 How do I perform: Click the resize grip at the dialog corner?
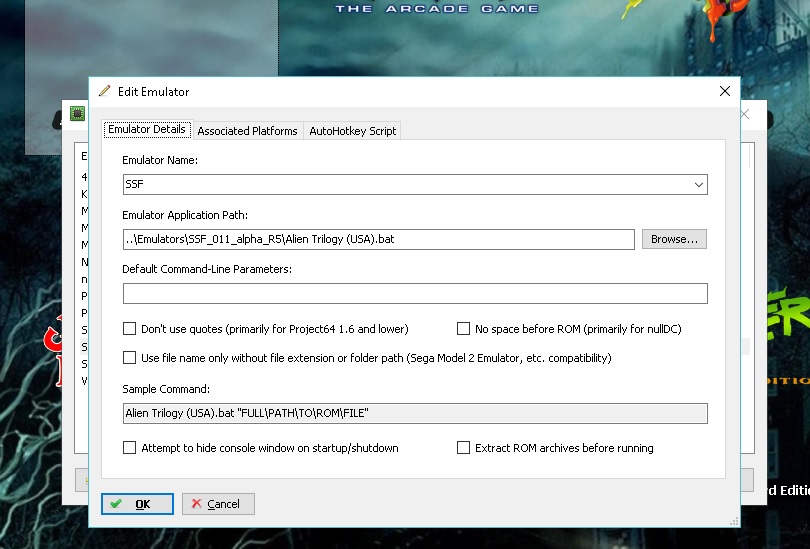pos(734,522)
